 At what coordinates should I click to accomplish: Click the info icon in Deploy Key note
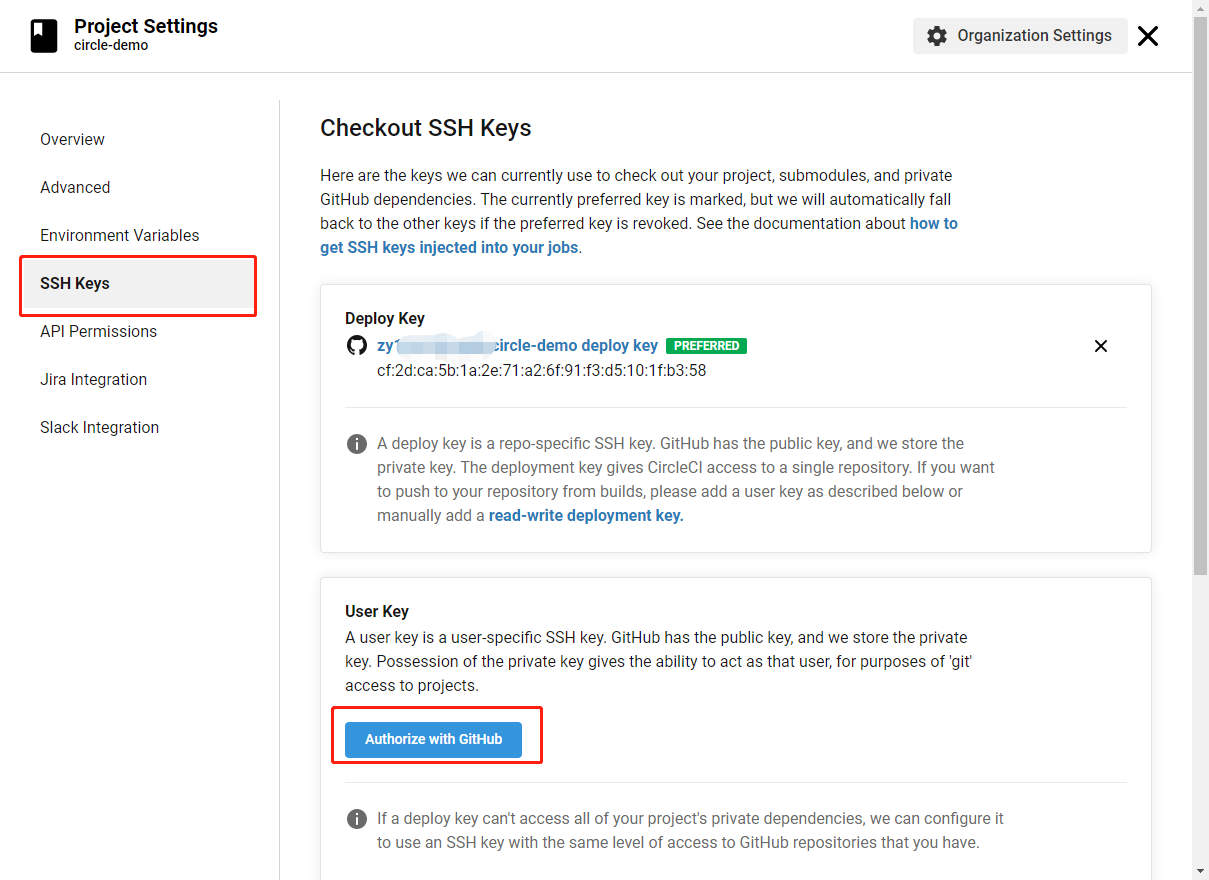point(356,443)
